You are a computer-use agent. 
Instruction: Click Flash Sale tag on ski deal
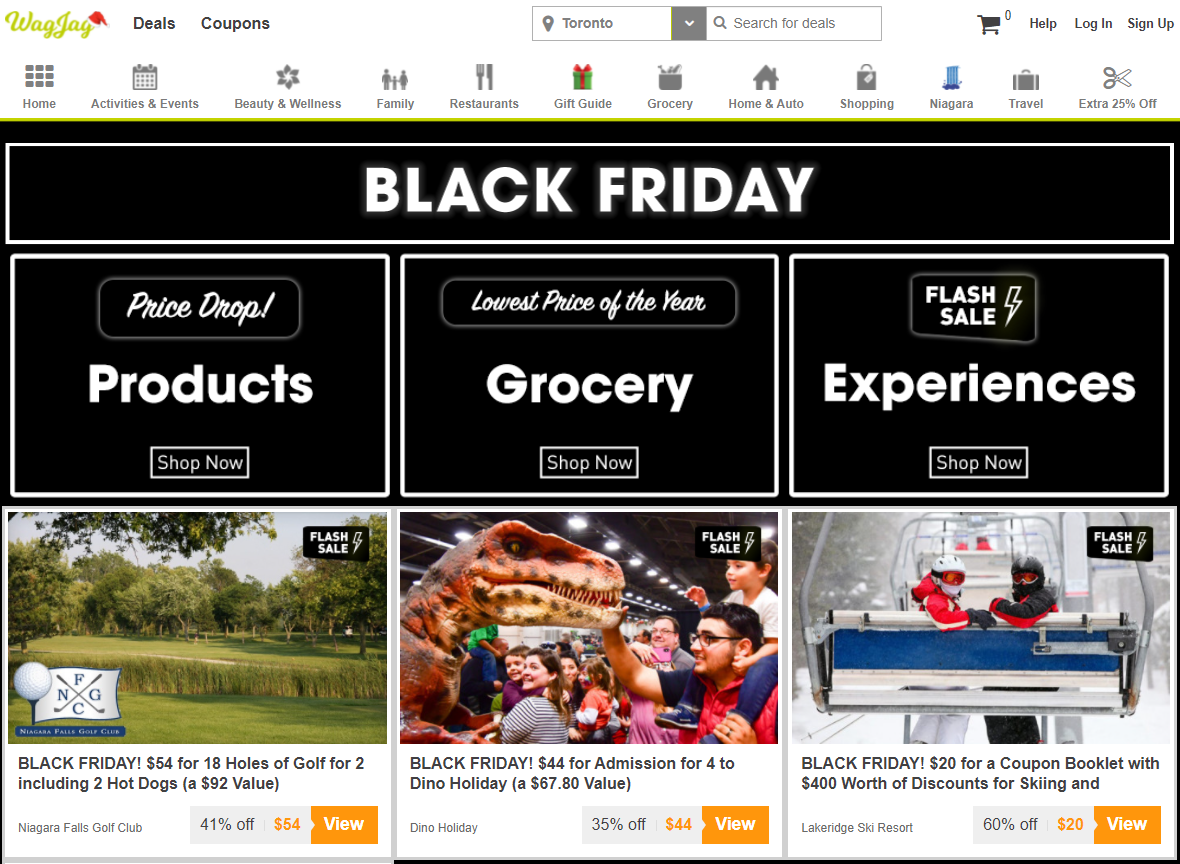(x=1120, y=543)
